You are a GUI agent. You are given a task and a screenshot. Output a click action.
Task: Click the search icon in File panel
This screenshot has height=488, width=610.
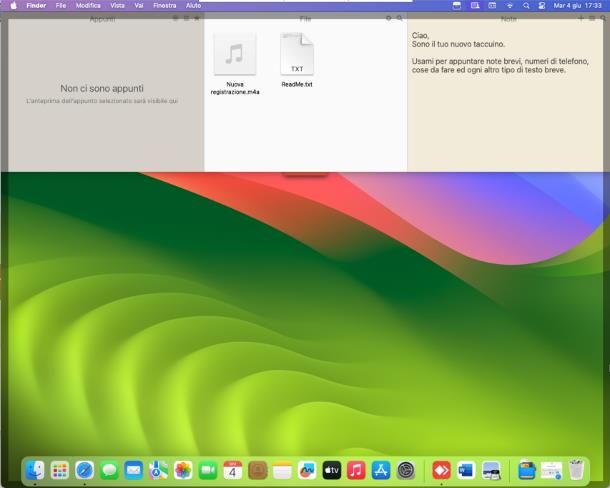point(400,18)
